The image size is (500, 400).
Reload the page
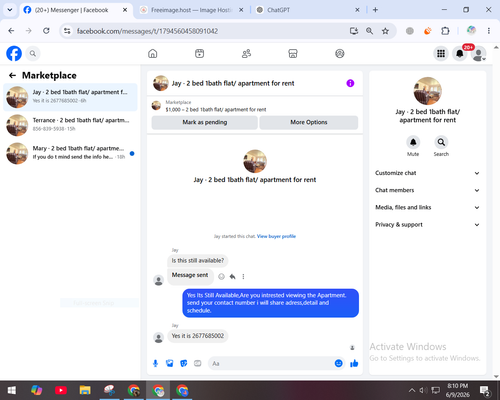coord(46,31)
